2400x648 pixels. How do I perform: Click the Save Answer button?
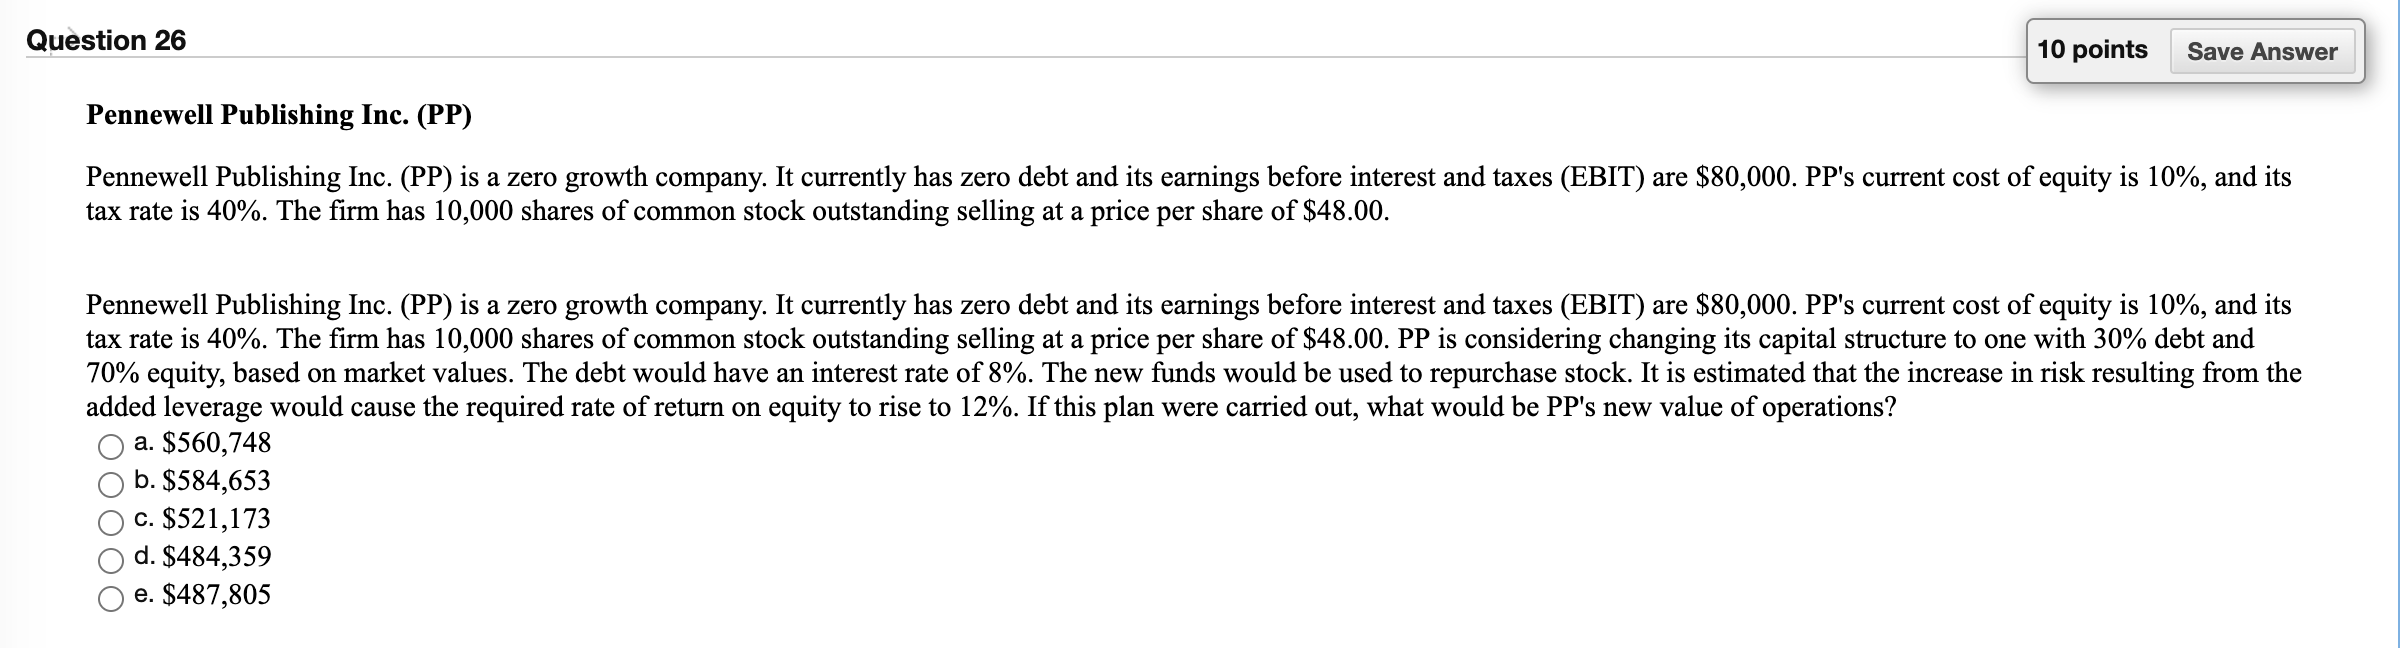(2262, 50)
